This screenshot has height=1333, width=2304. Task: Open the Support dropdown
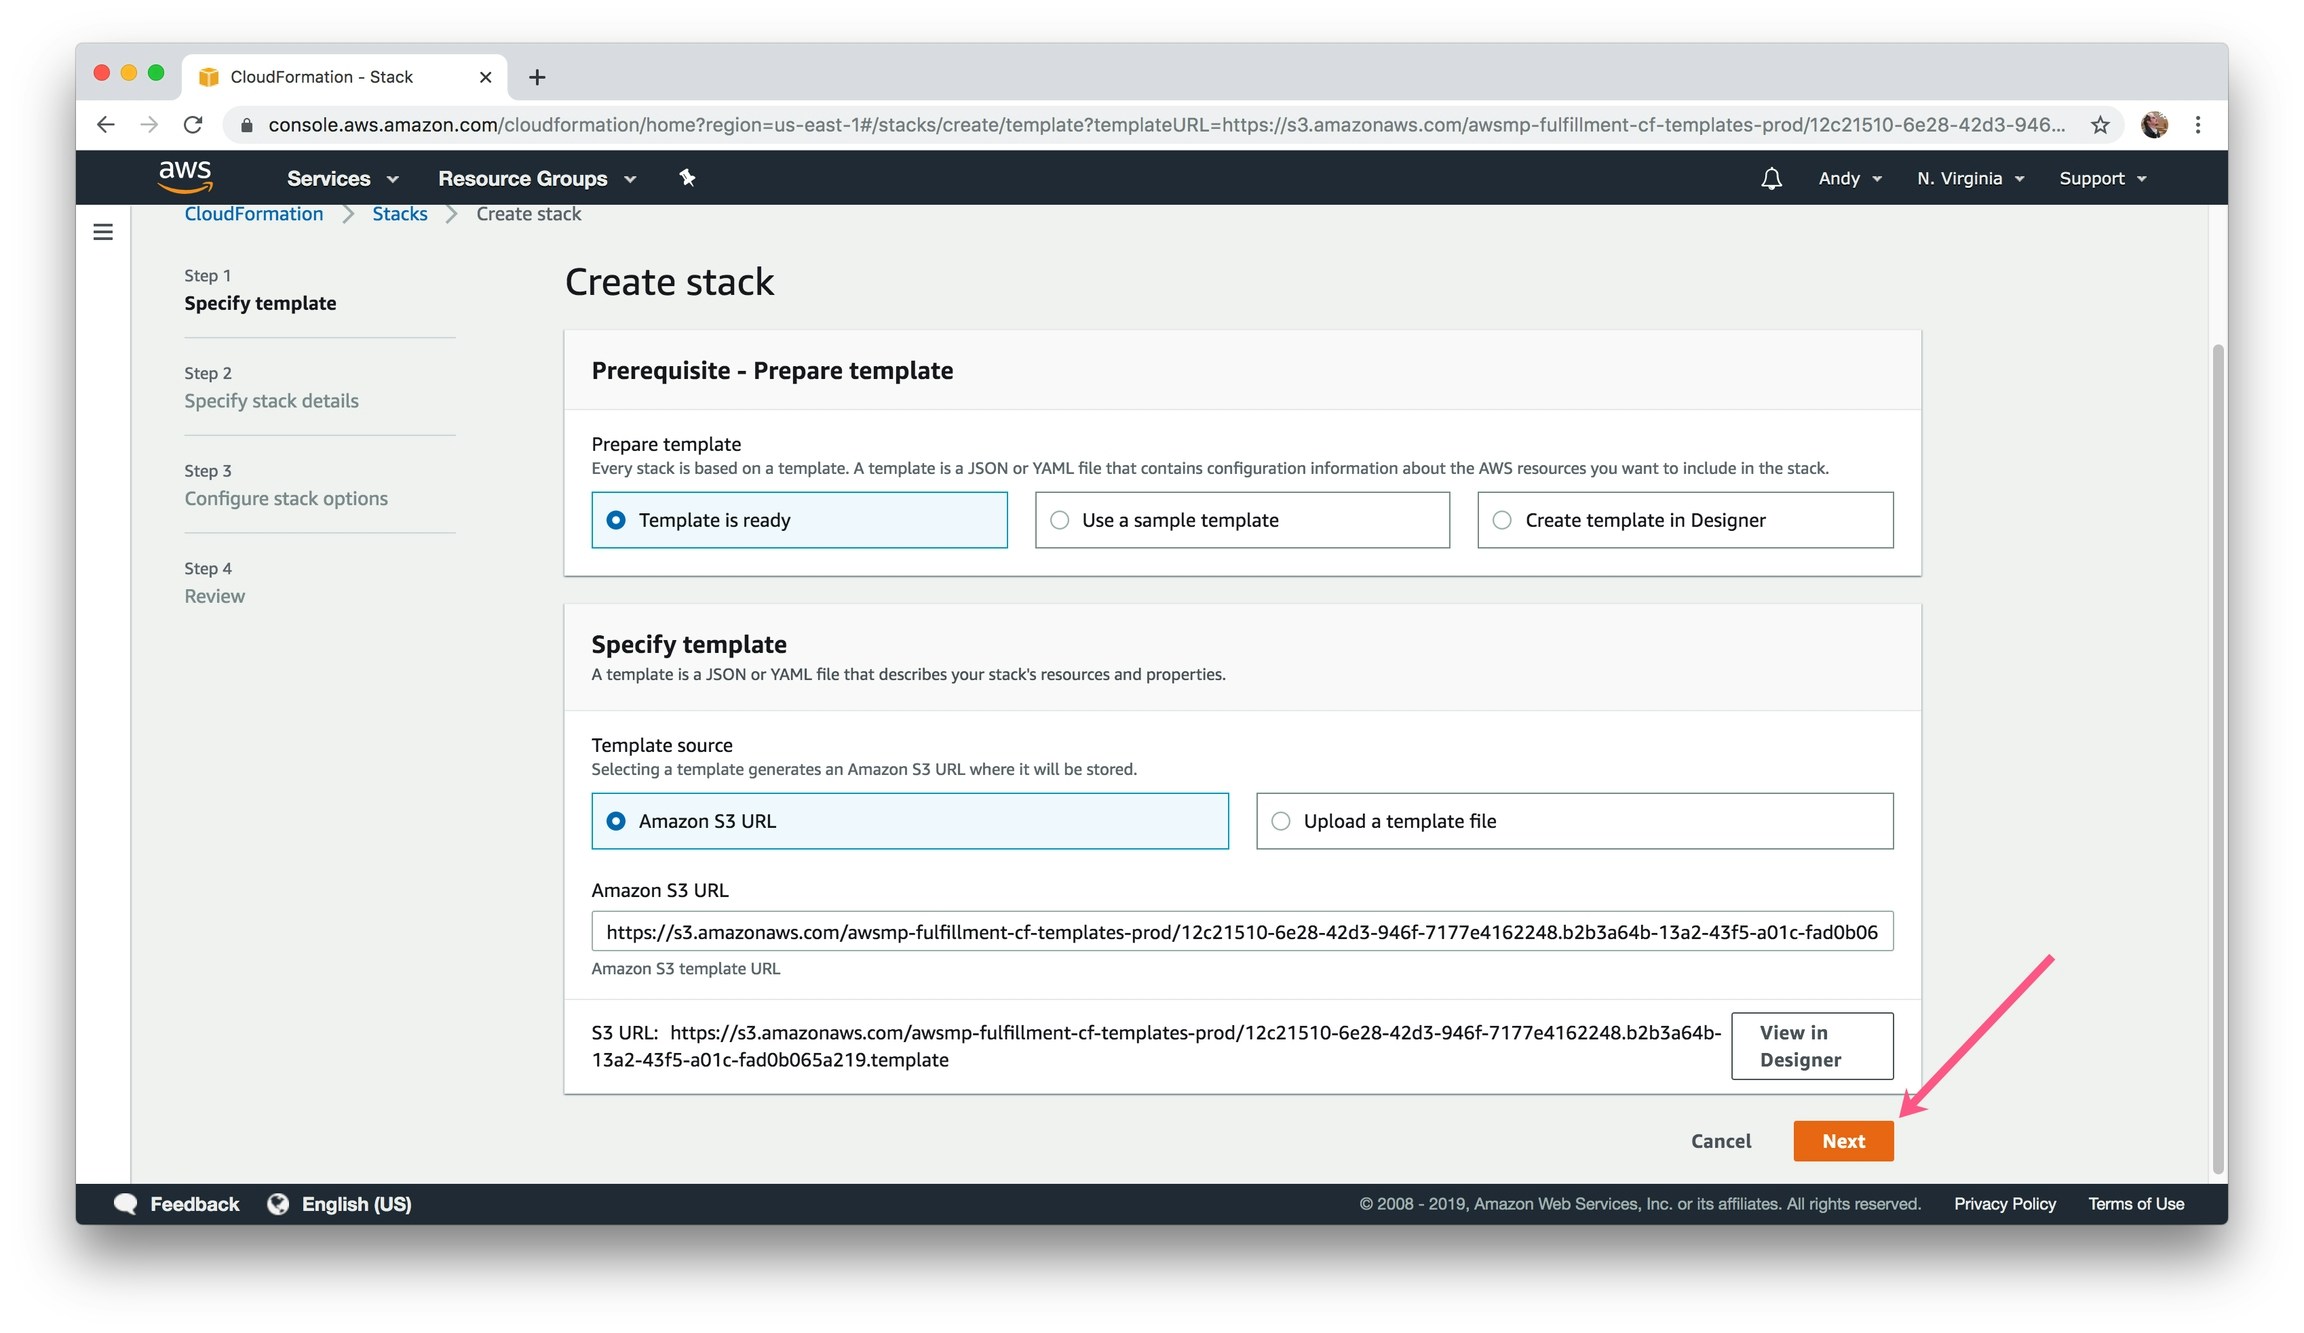[2103, 178]
